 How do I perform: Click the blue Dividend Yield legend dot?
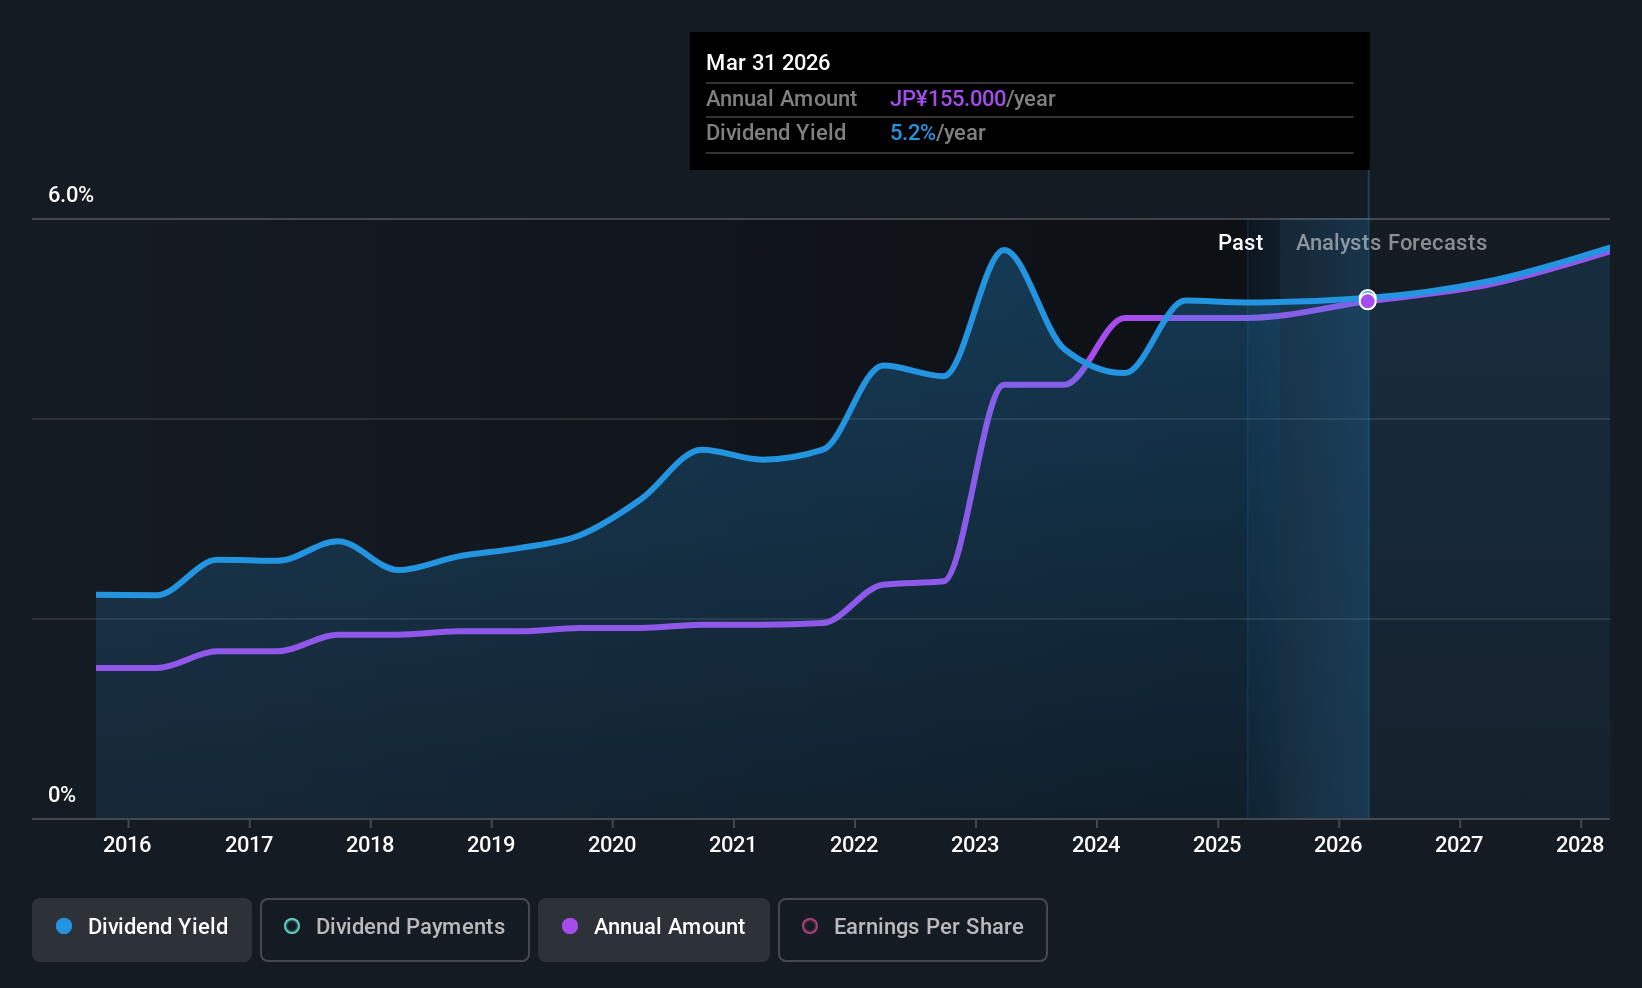[x=64, y=926]
